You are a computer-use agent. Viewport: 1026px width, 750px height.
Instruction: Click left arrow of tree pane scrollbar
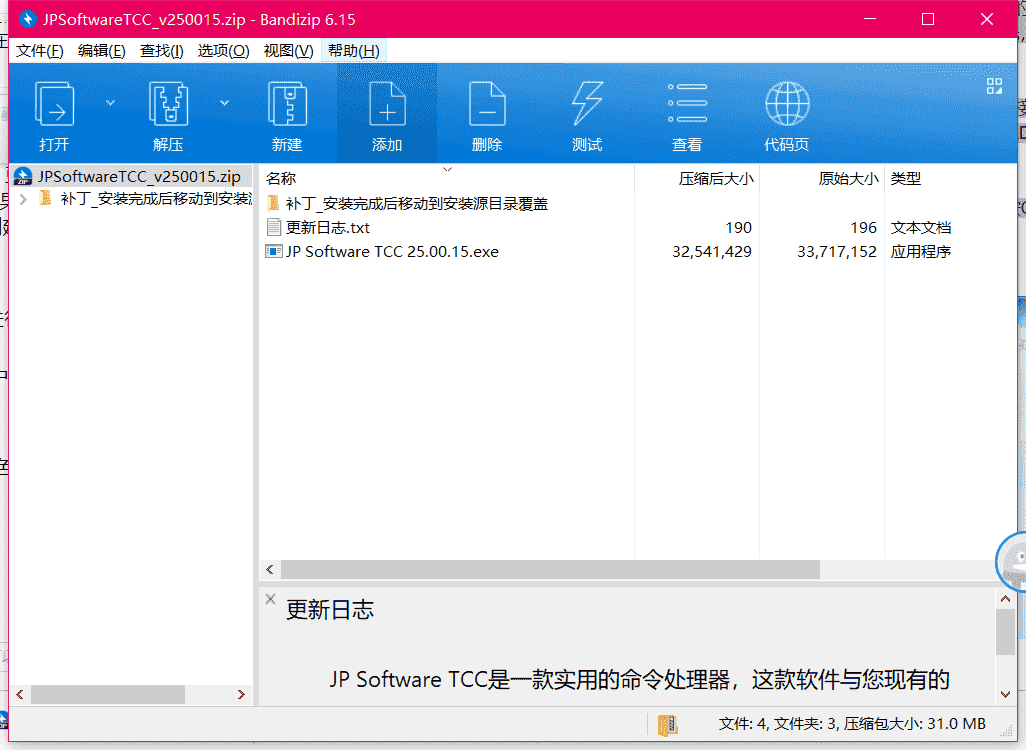20,694
